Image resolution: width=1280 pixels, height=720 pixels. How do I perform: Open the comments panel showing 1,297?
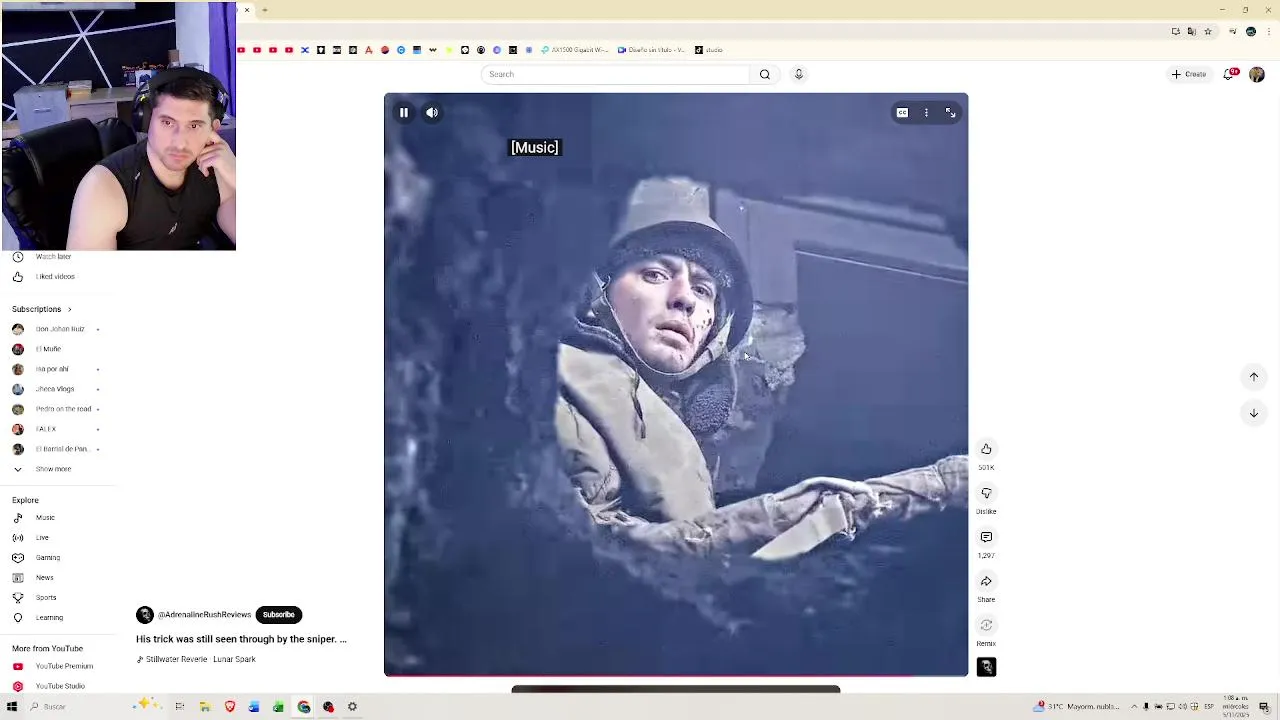986,537
